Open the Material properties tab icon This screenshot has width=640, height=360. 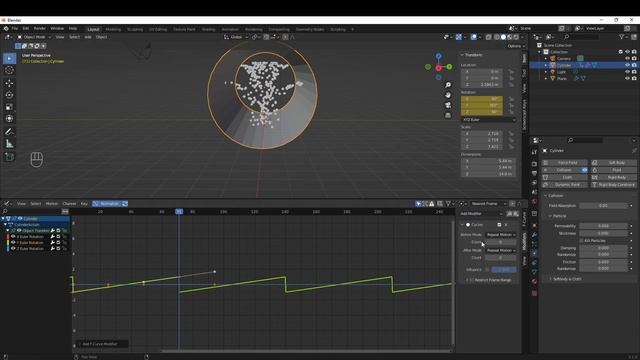coord(534,282)
